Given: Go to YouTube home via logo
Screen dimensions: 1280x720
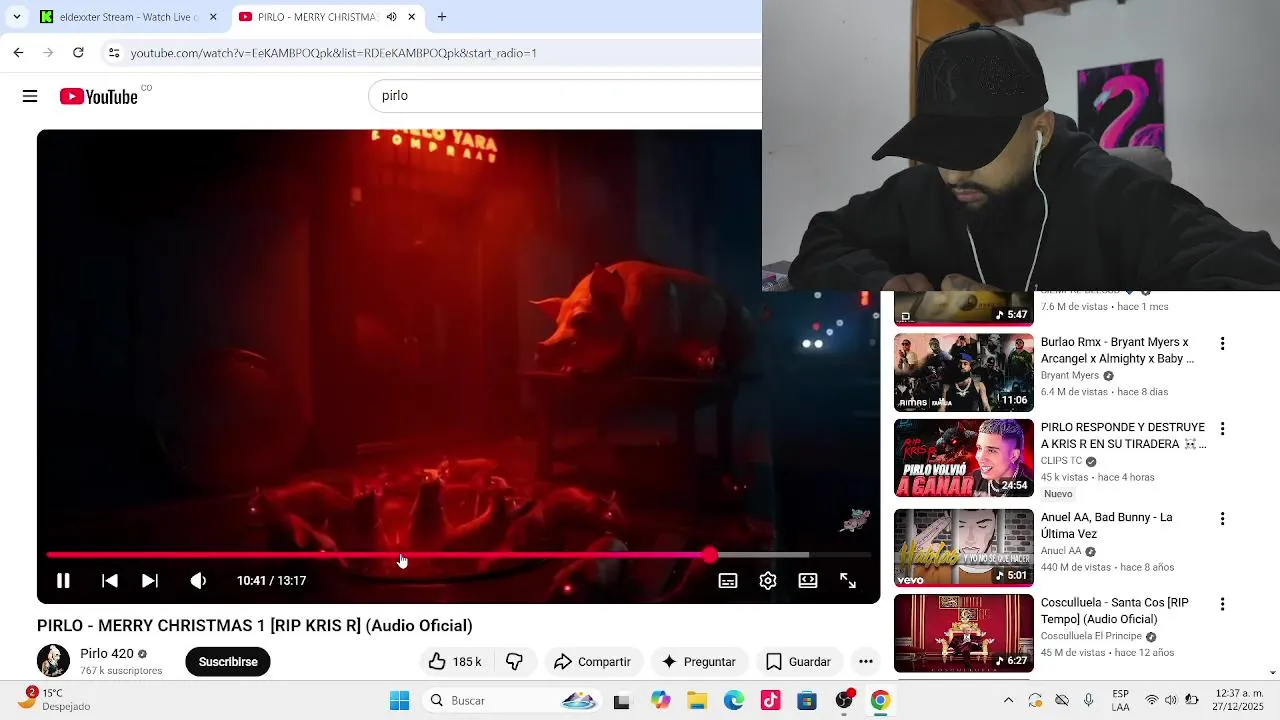Looking at the screenshot, I should [99, 96].
